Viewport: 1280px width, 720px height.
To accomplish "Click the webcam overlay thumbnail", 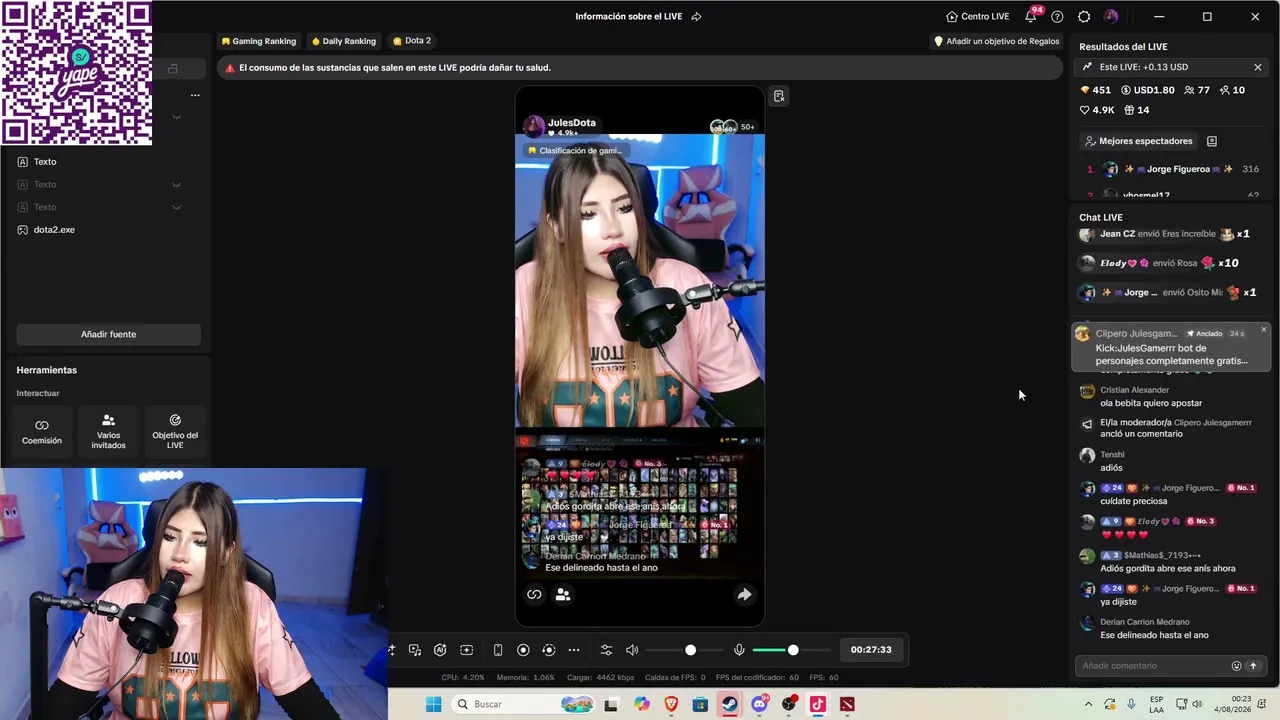I will click(193, 594).
